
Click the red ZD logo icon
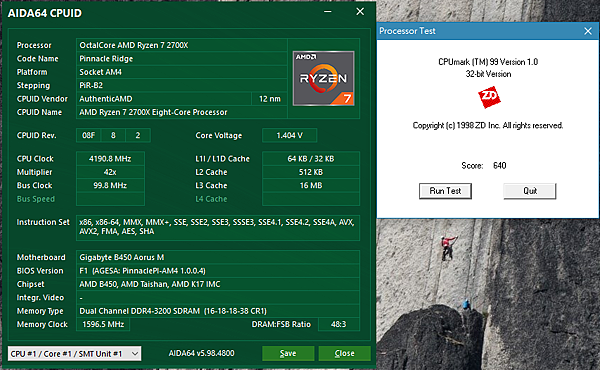point(489,97)
